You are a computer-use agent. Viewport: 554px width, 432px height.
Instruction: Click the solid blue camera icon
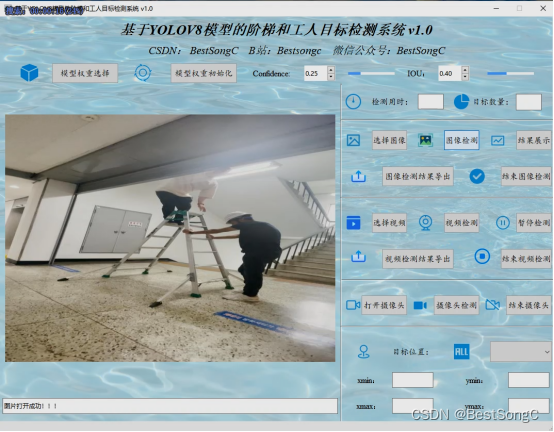[x=420, y=305]
